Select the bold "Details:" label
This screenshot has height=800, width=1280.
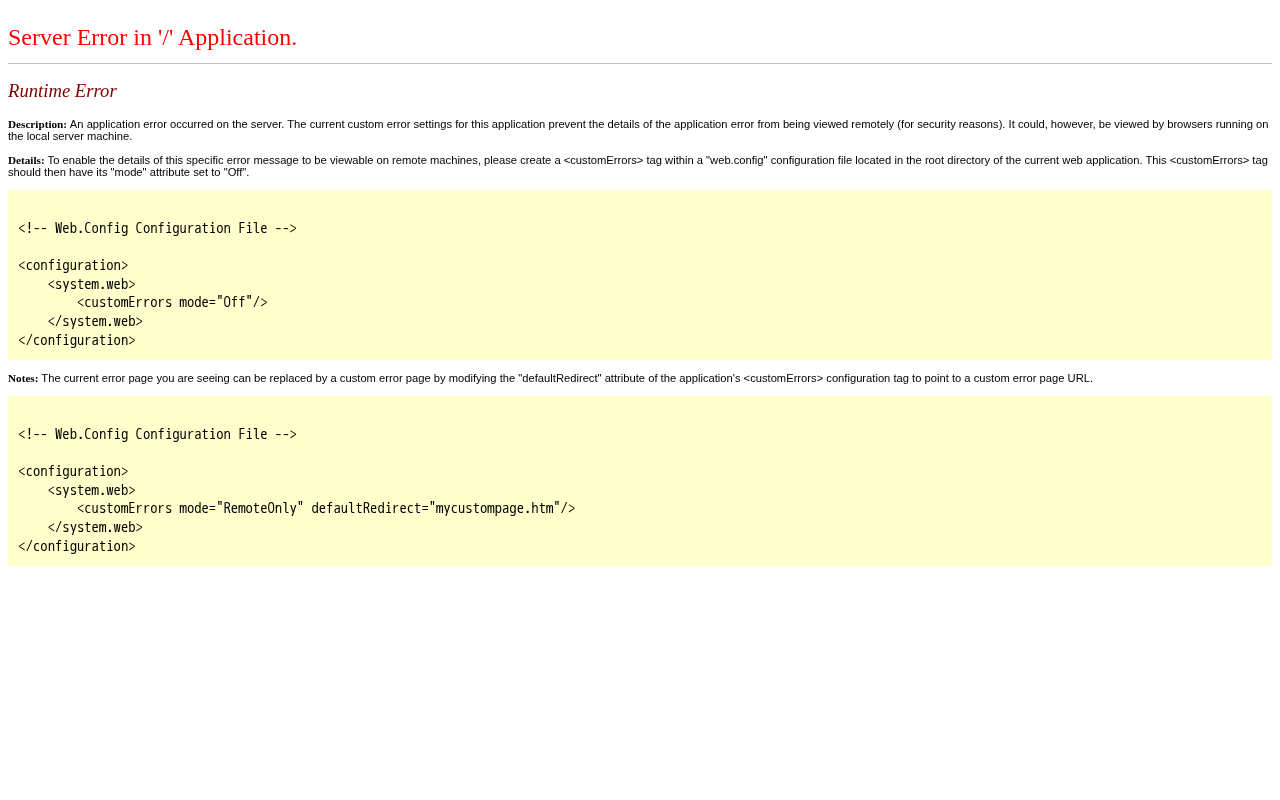(26, 160)
